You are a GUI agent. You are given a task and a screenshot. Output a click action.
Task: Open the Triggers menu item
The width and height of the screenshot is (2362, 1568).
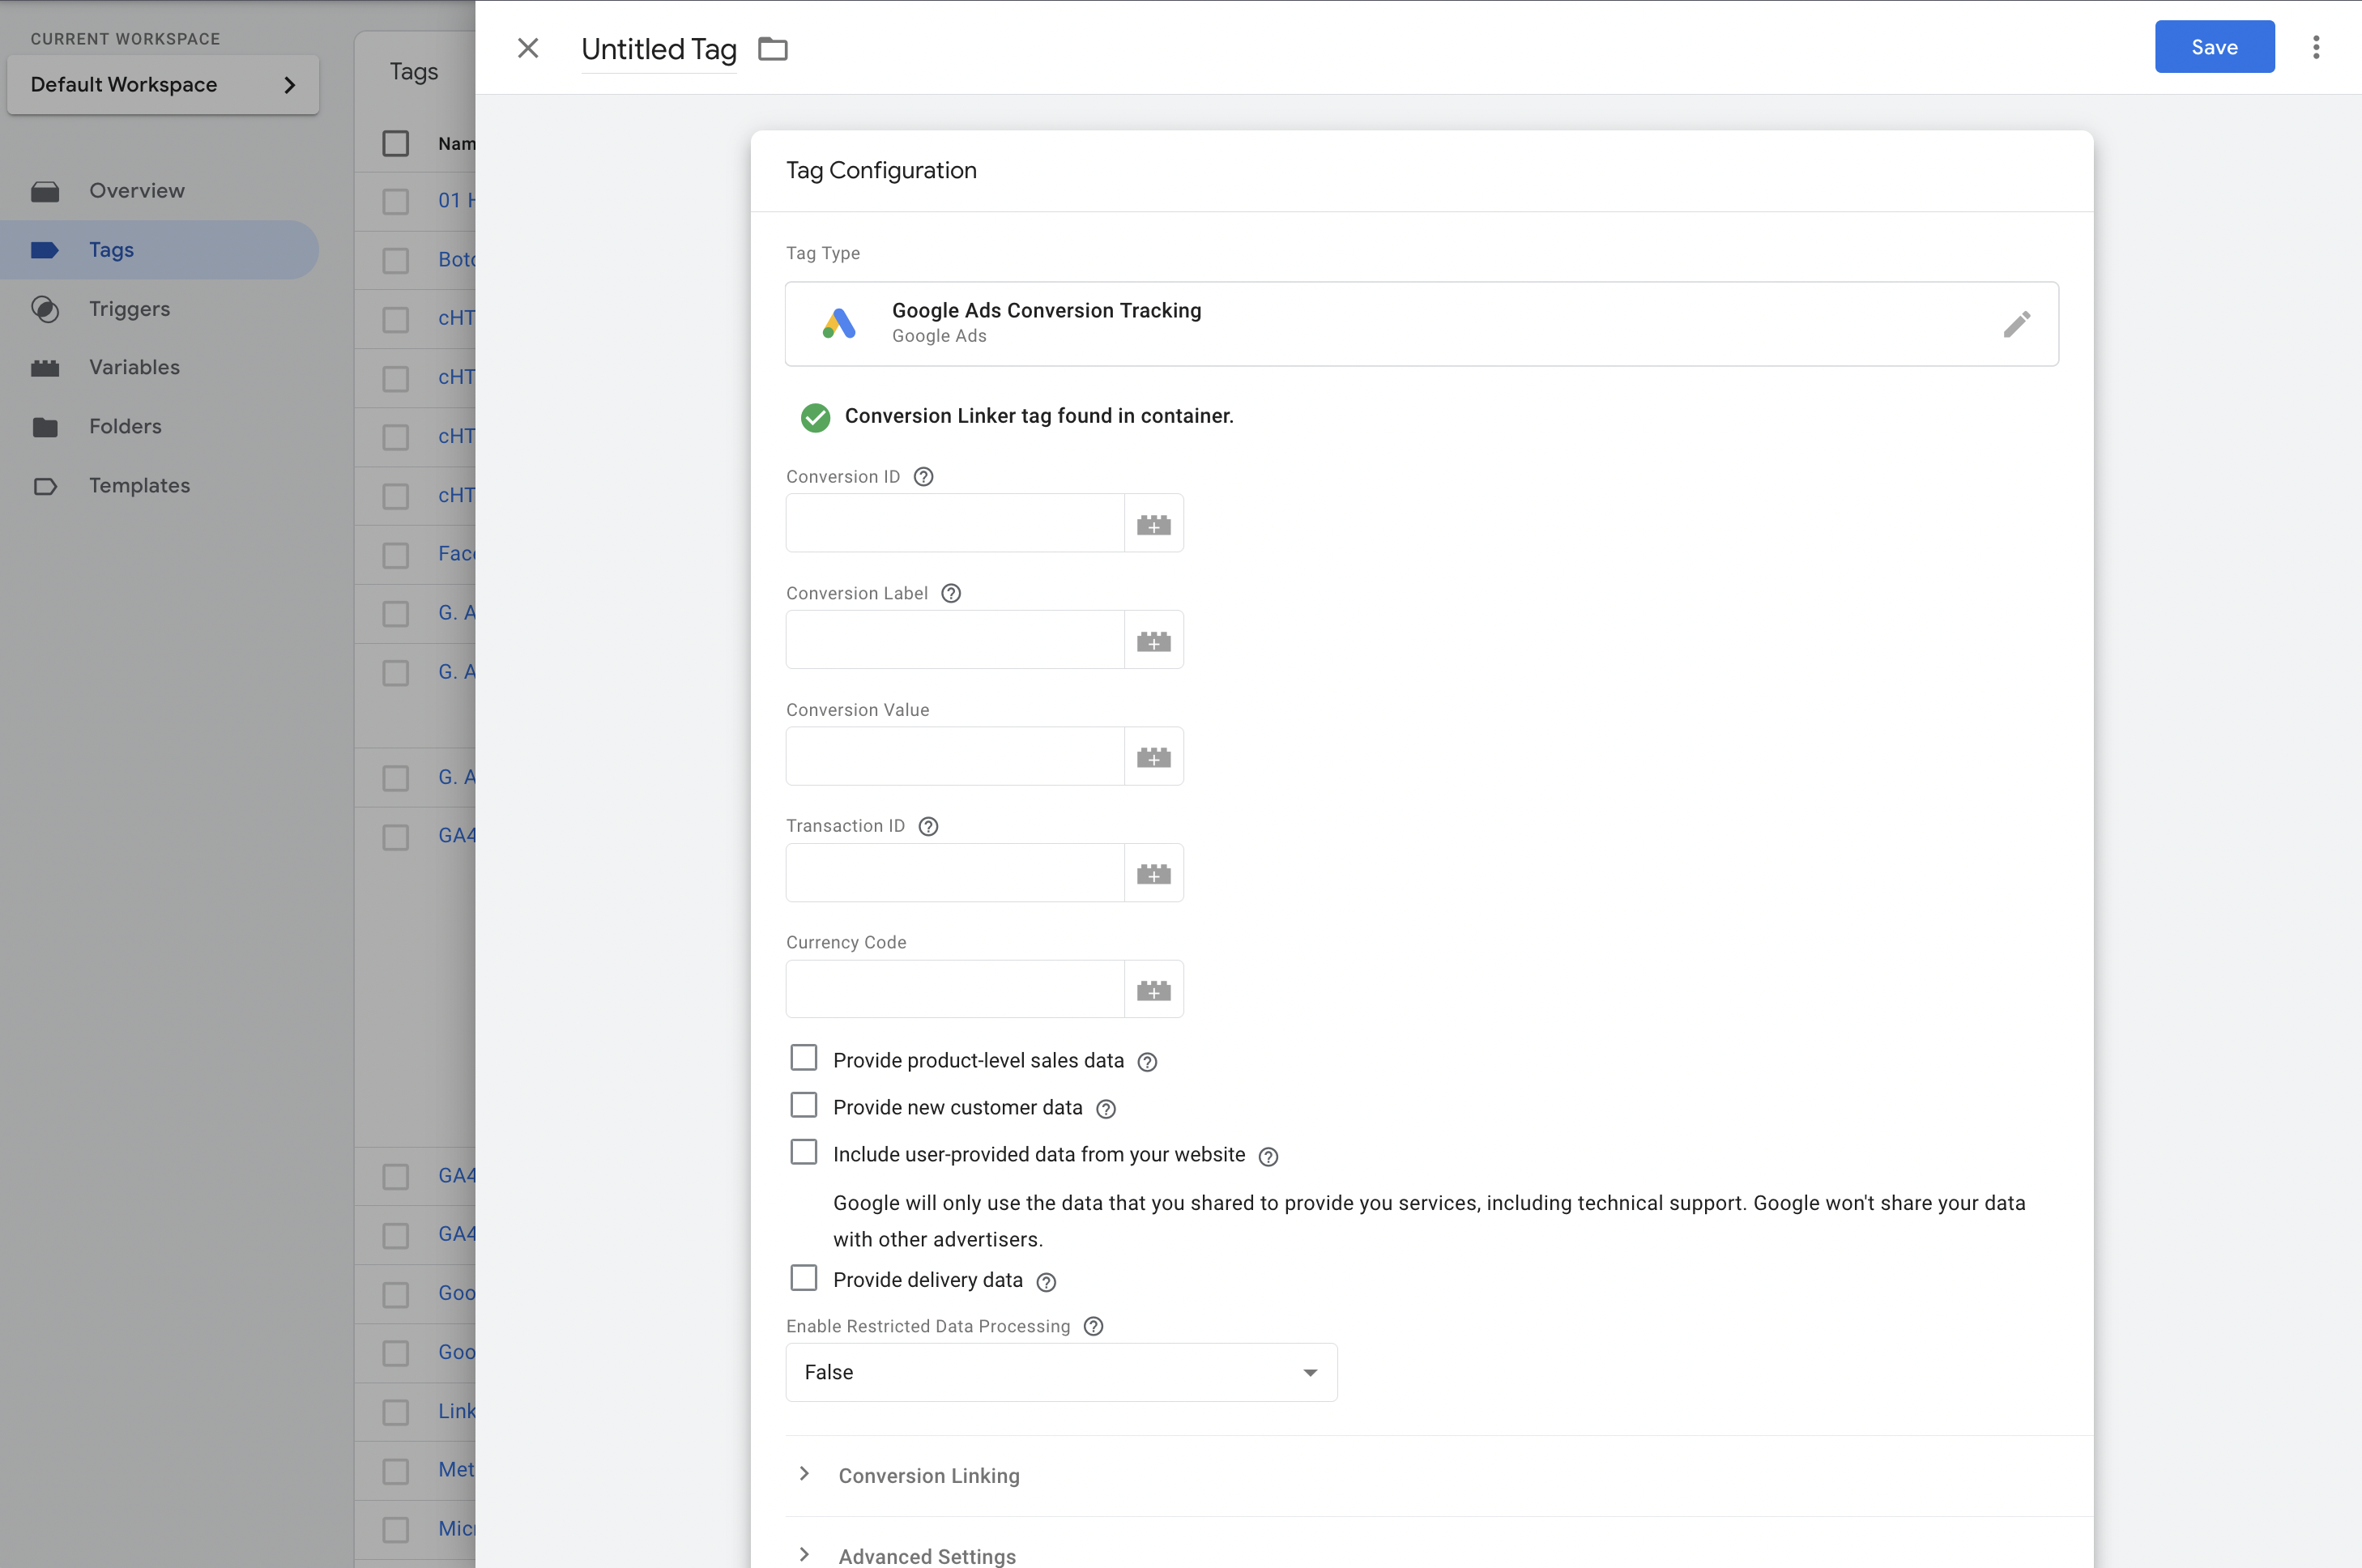130,308
